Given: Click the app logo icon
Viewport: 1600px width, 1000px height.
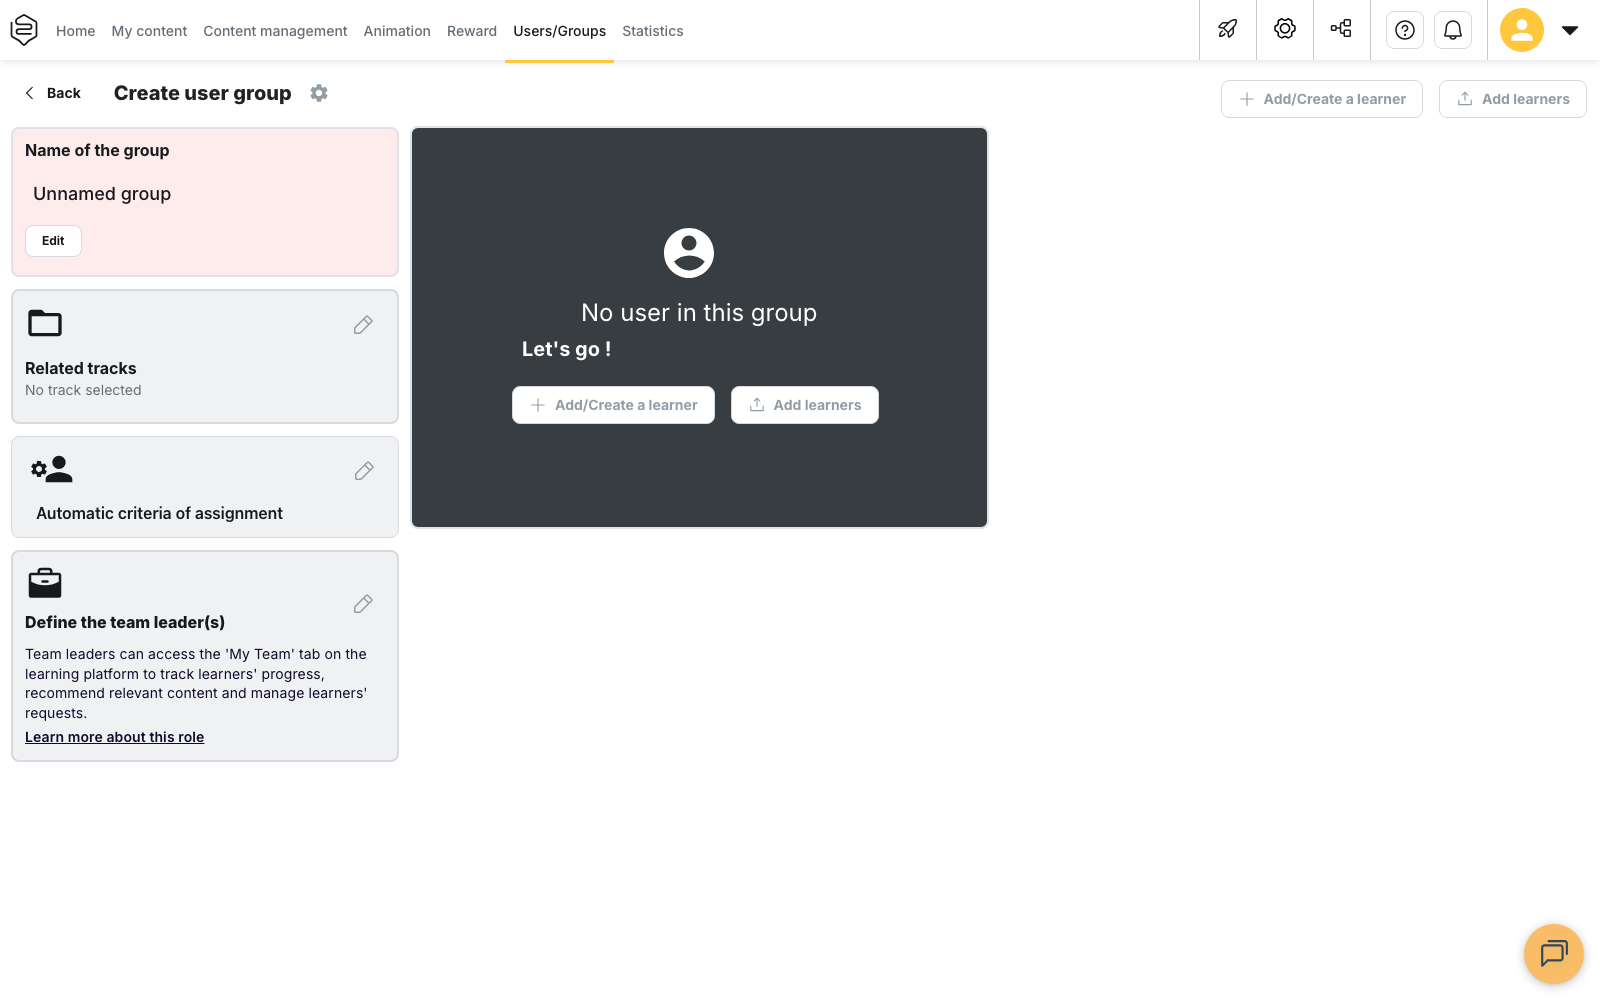Looking at the screenshot, I should 24,30.
